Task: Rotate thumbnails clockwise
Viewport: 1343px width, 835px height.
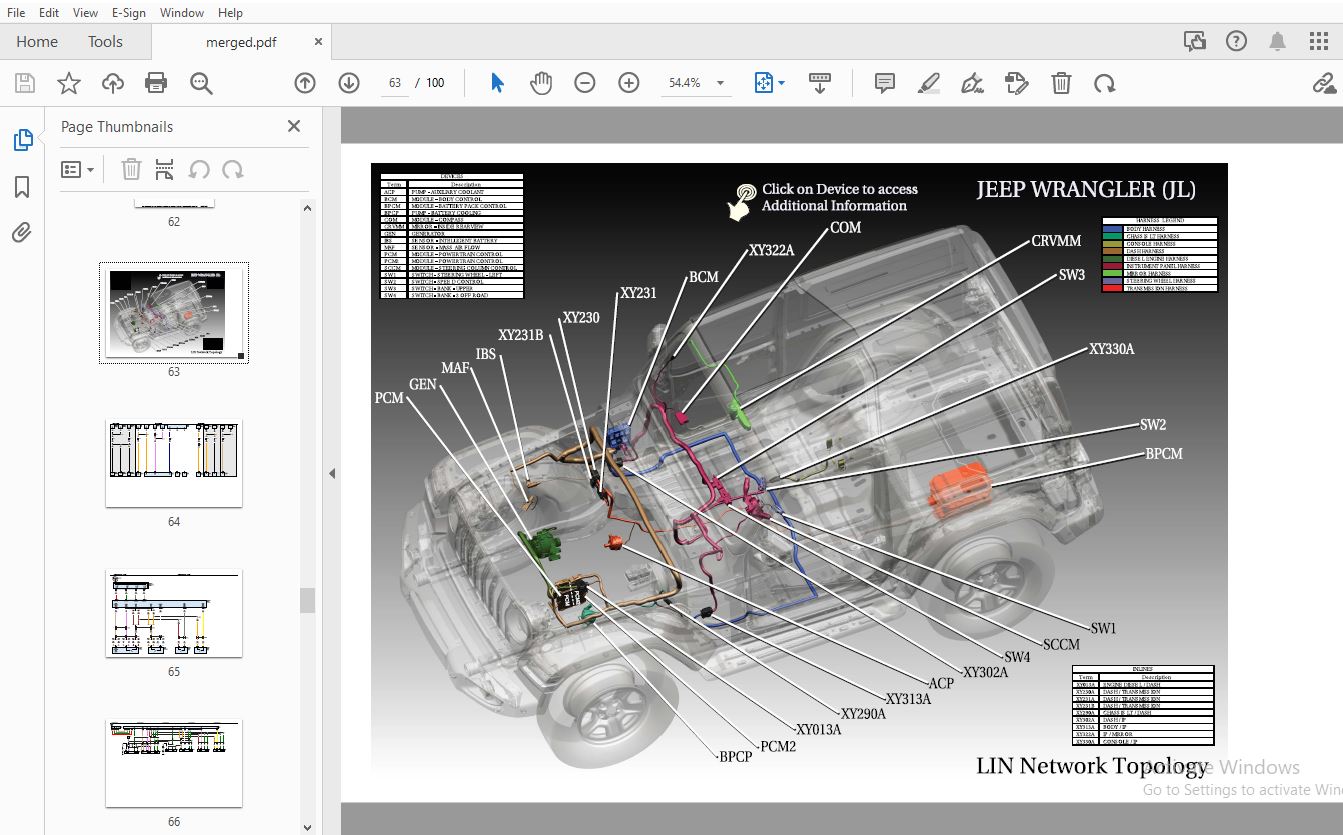Action: click(x=233, y=169)
